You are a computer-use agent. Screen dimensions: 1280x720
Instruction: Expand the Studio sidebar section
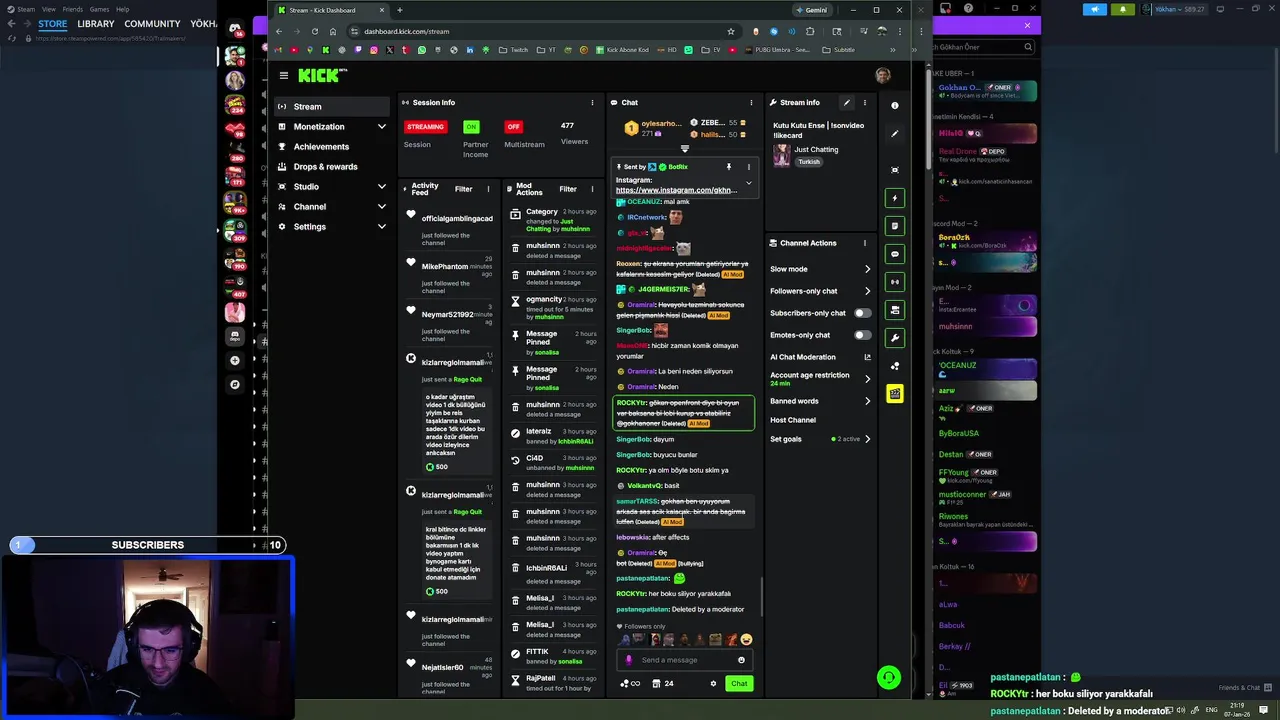tap(381, 187)
